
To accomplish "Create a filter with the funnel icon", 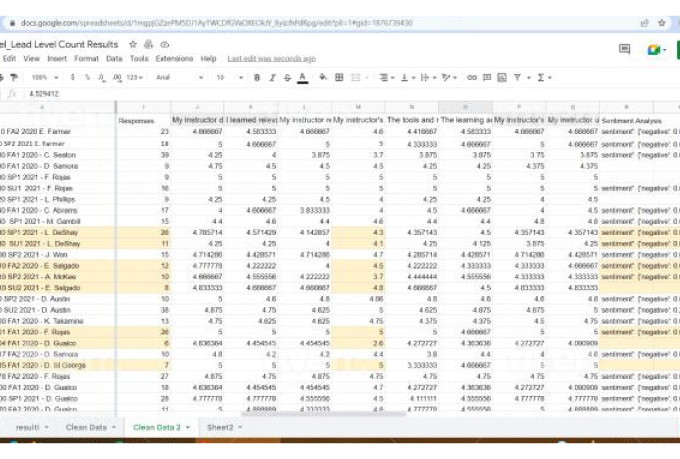I will (517, 77).
